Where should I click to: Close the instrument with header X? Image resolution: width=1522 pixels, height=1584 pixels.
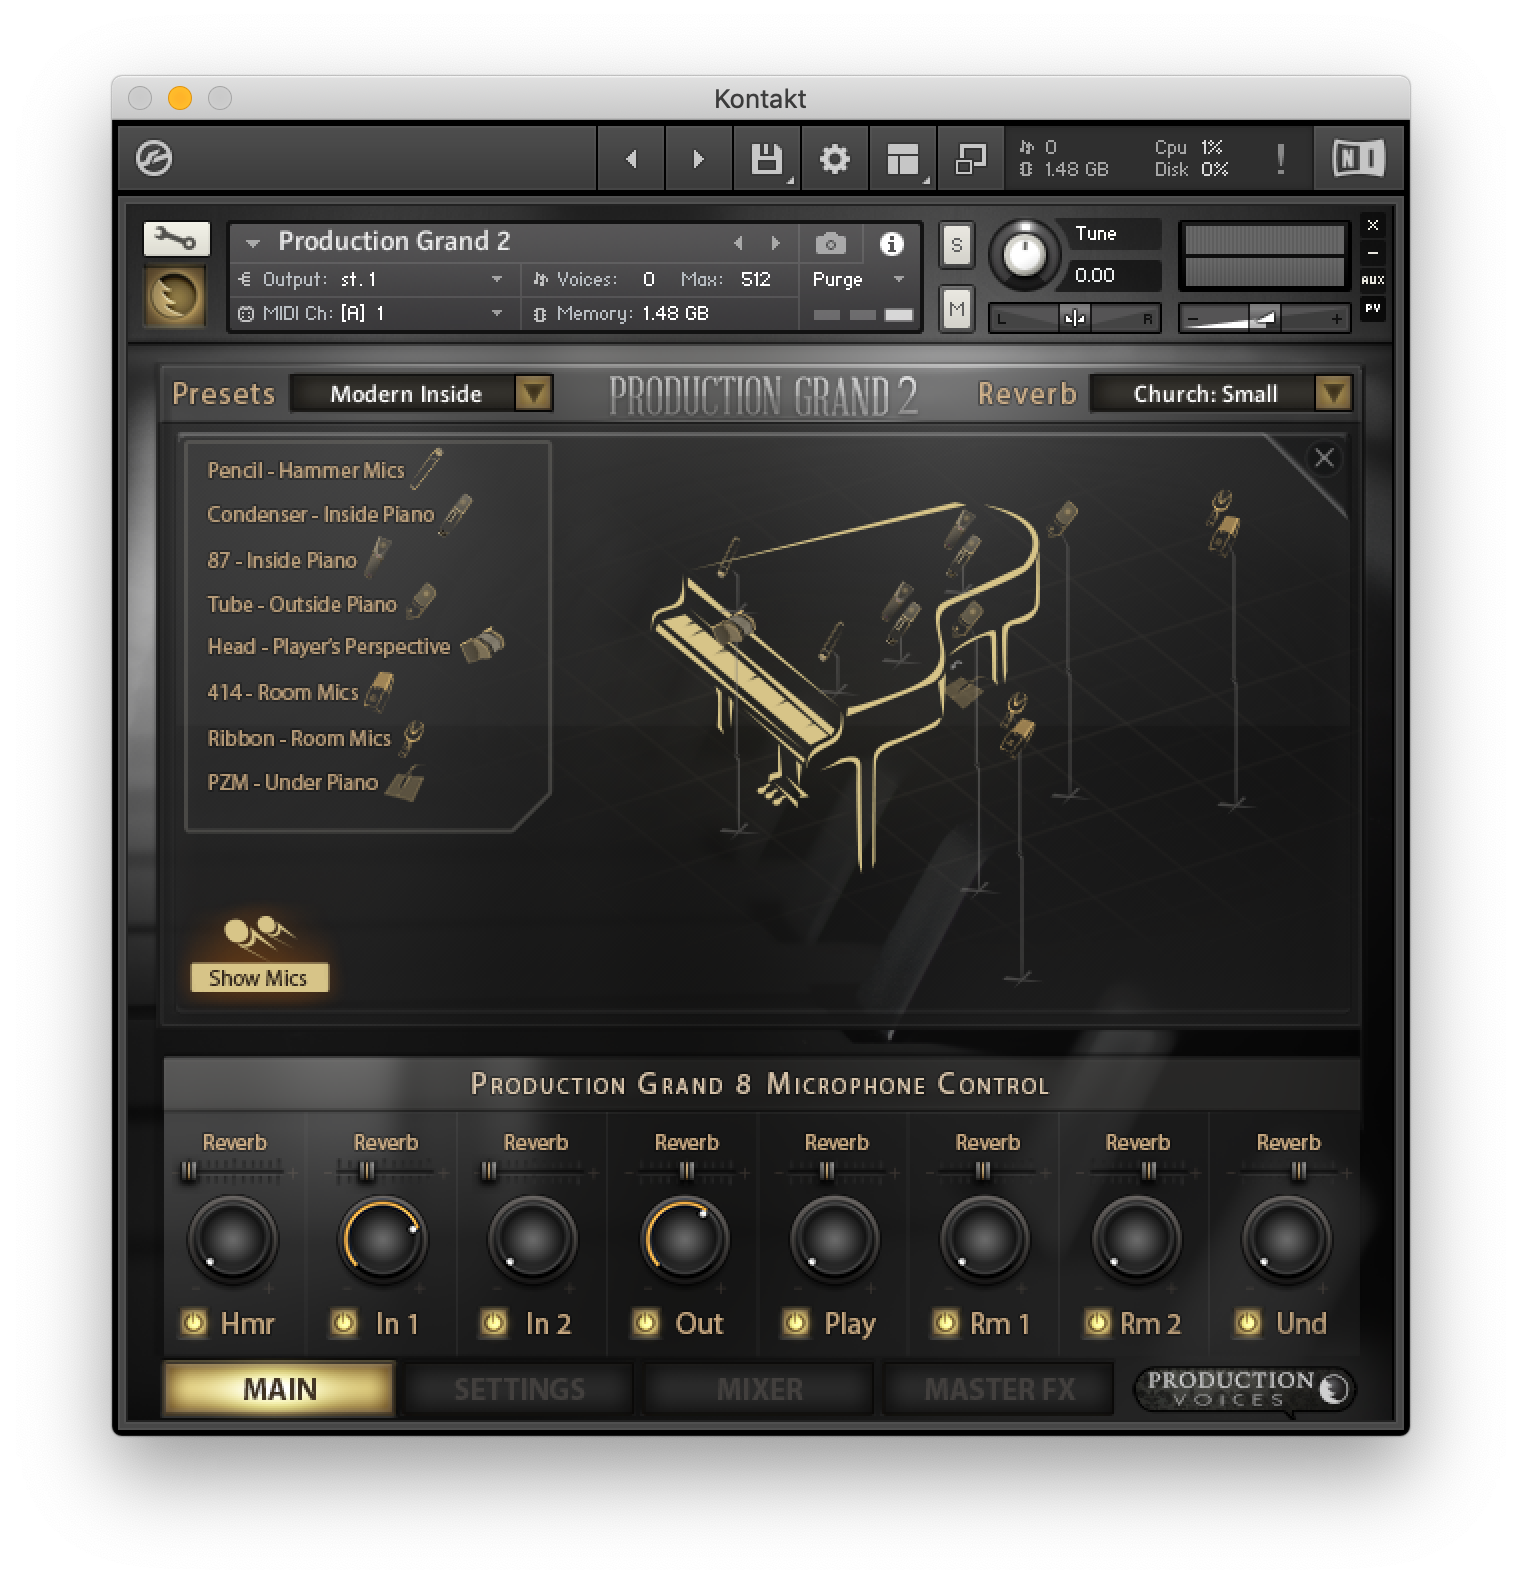(x=1373, y=225)
